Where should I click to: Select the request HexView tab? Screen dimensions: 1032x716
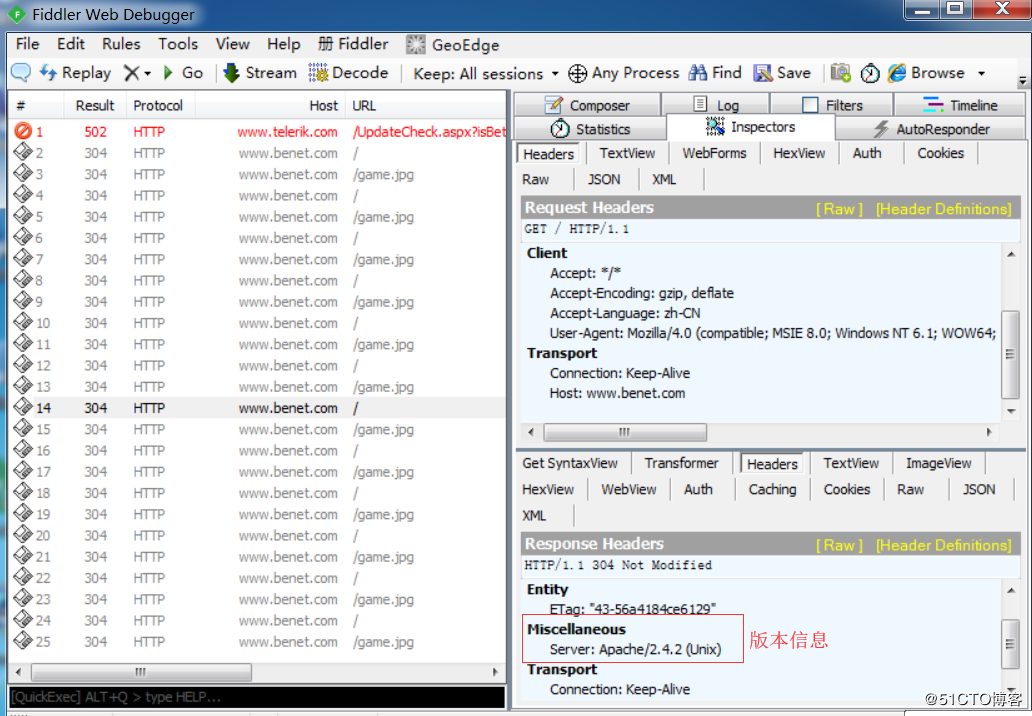tap(799, 153)
